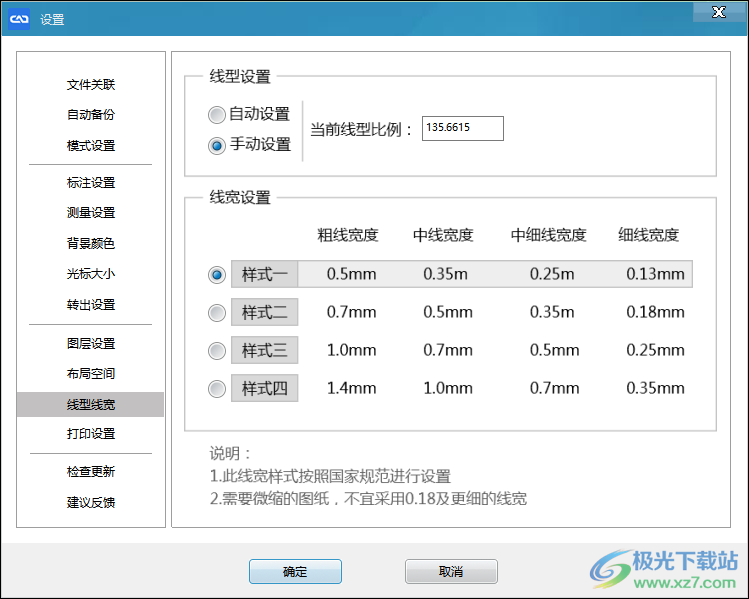This screenshot has height=599, width=749.
Task: Open 光标大小 settings
Action: pyautogui.click(x=91, y=274)
